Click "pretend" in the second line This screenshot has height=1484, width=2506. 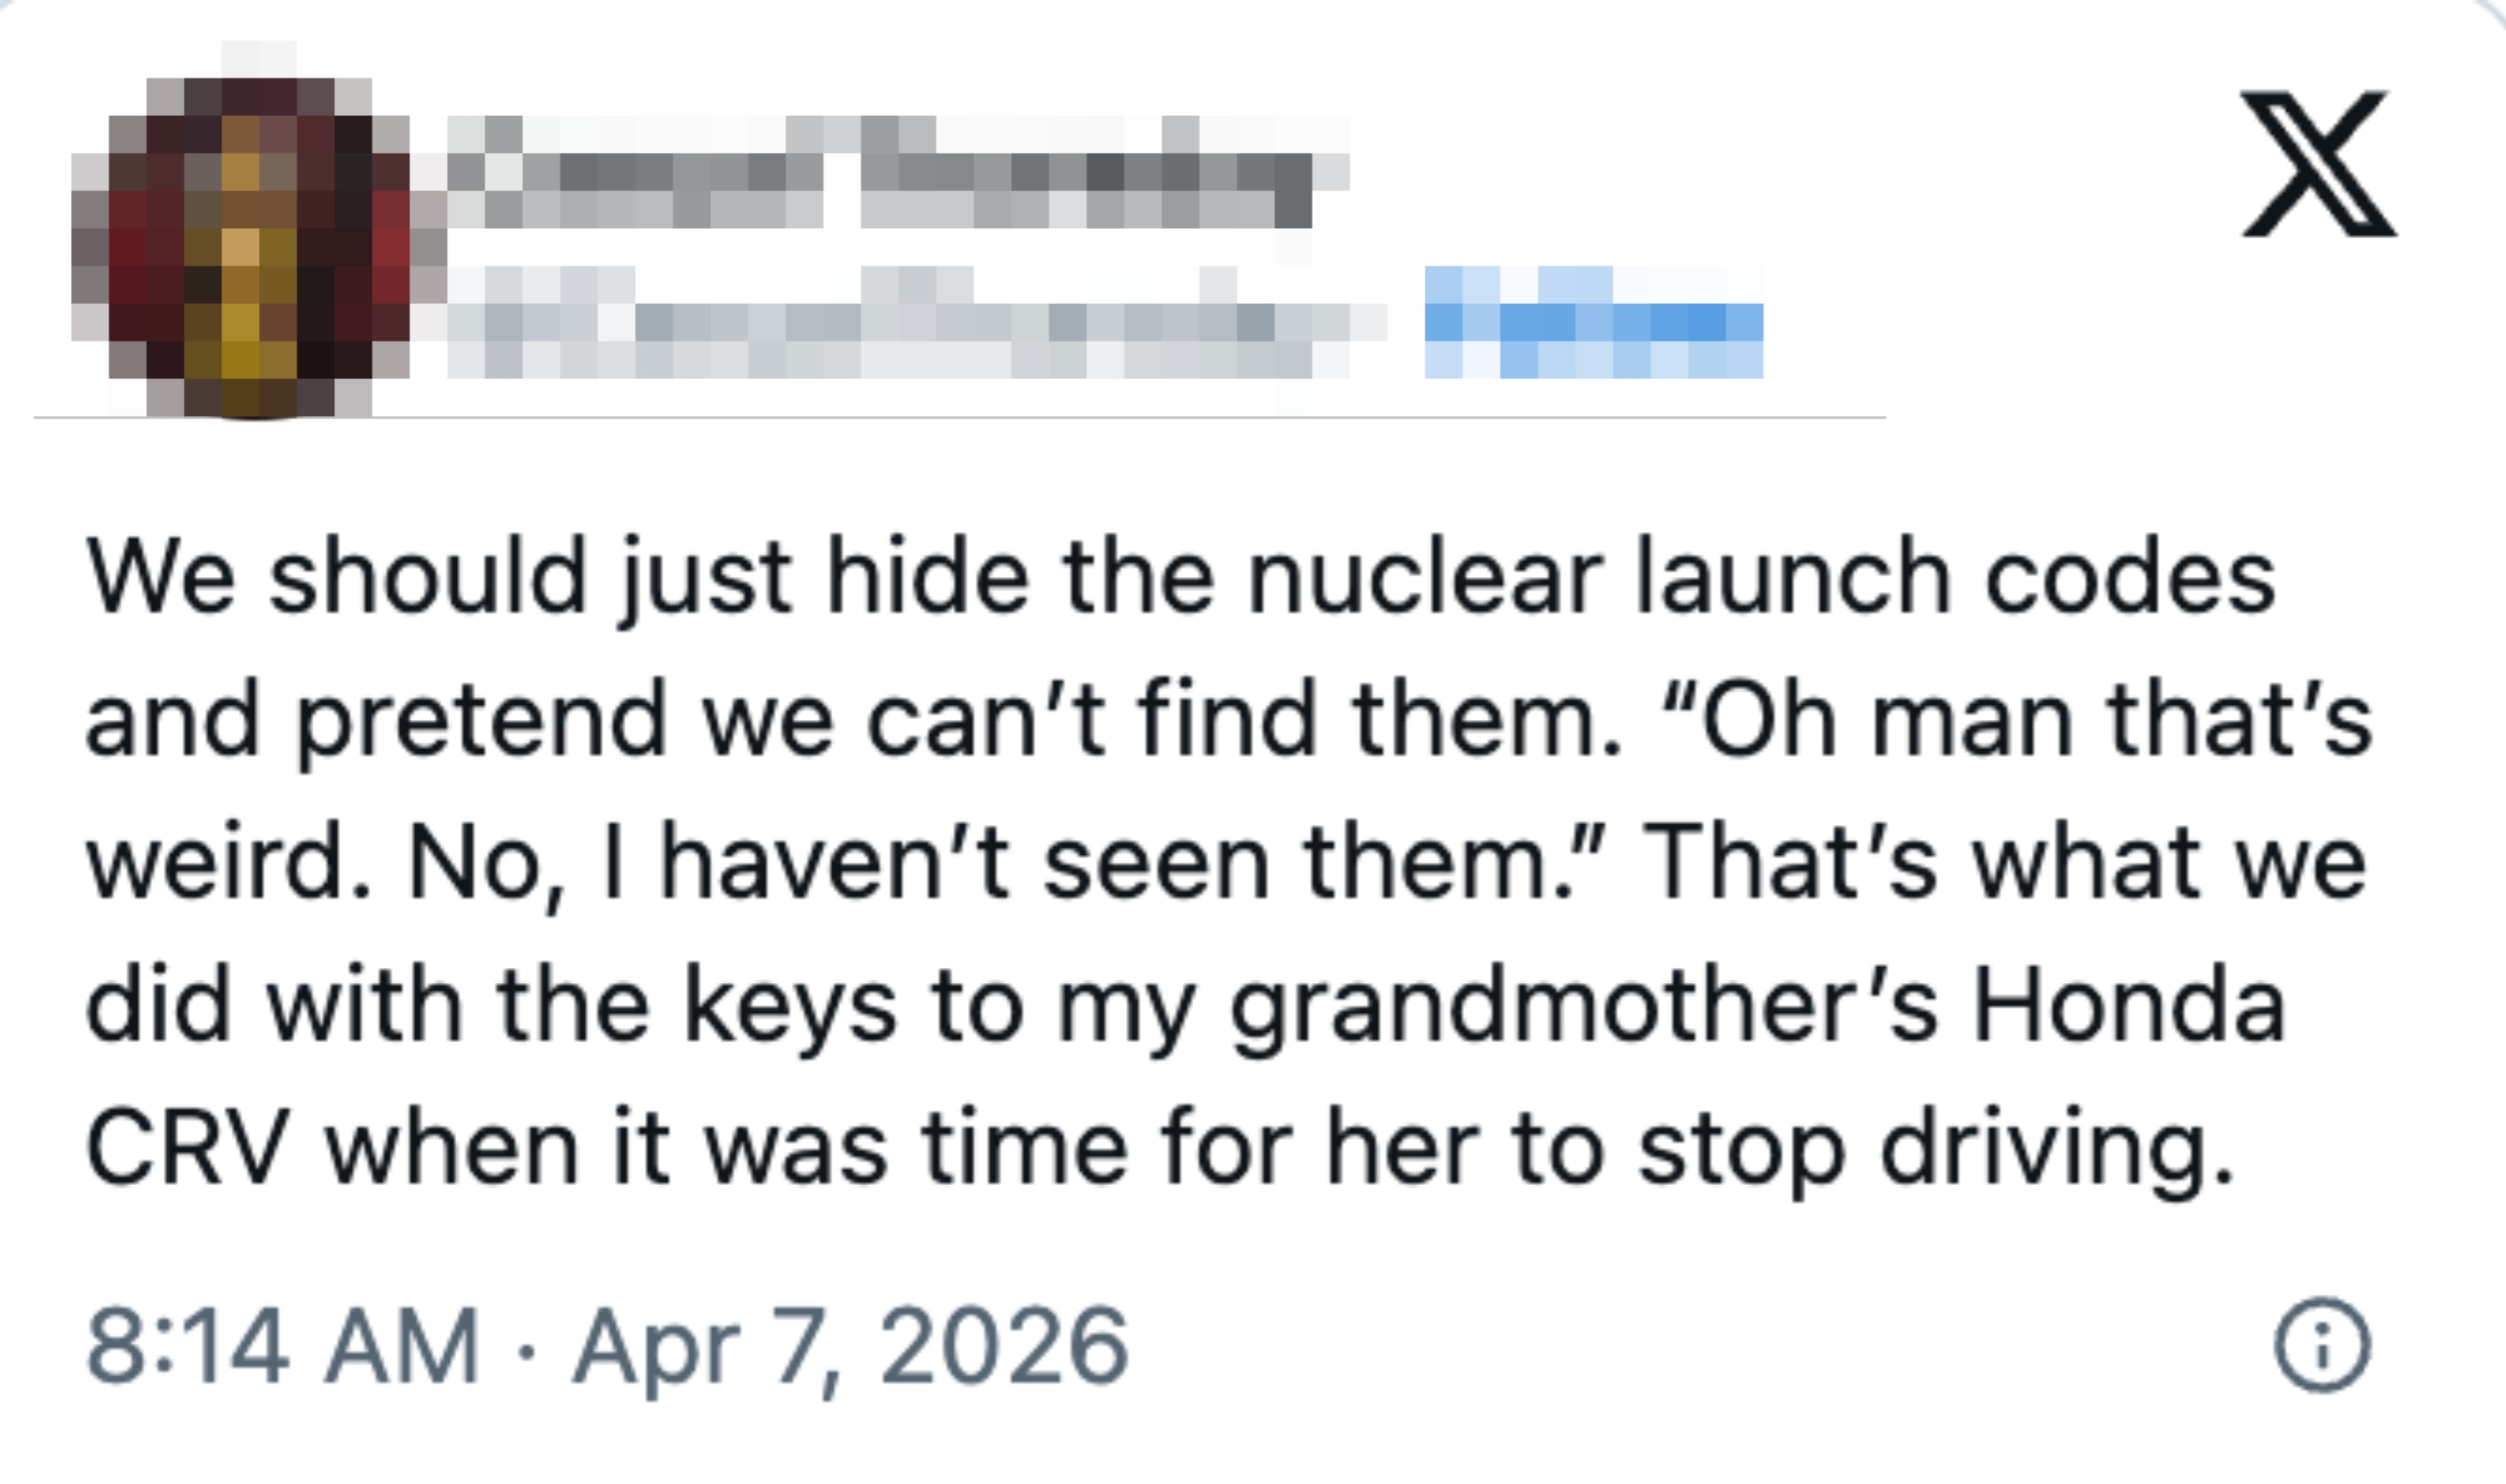pyautogui.click(x=480, y=720)
